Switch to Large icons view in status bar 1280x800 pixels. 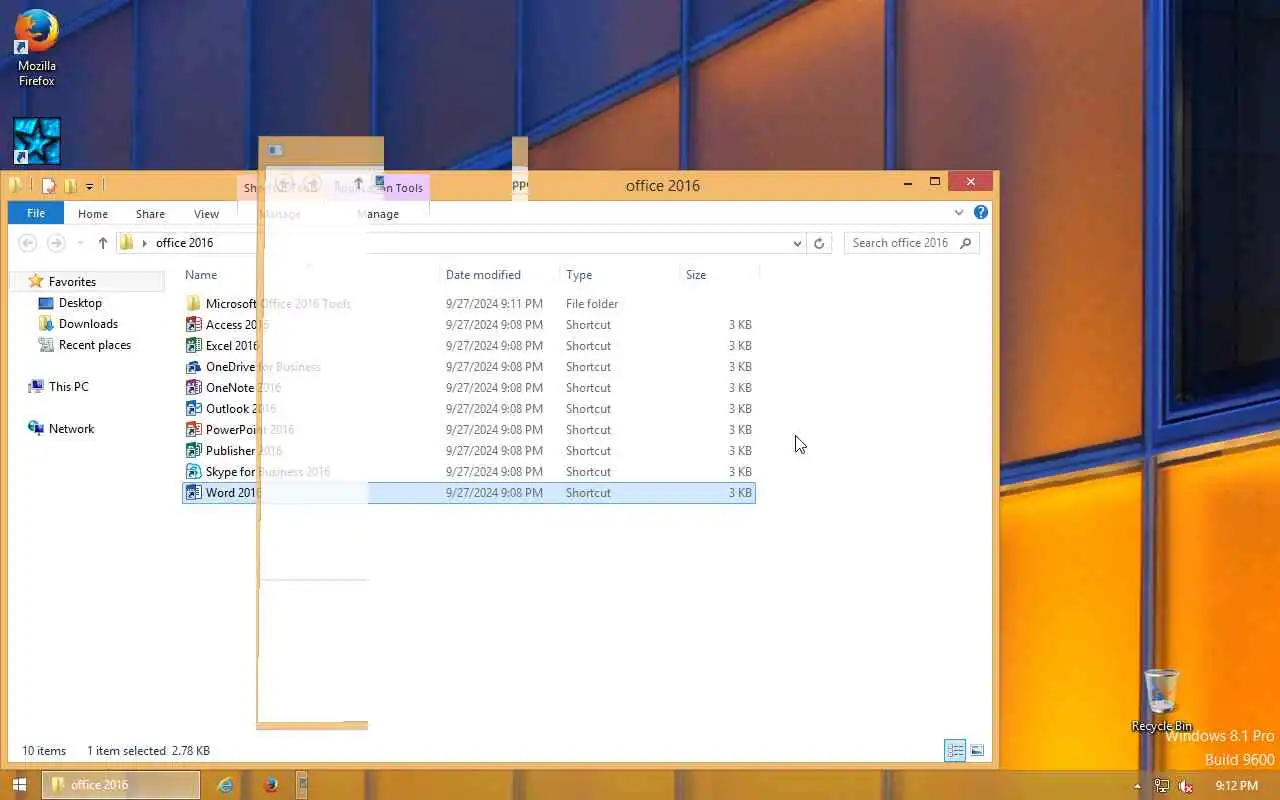(x=977, y=750)
